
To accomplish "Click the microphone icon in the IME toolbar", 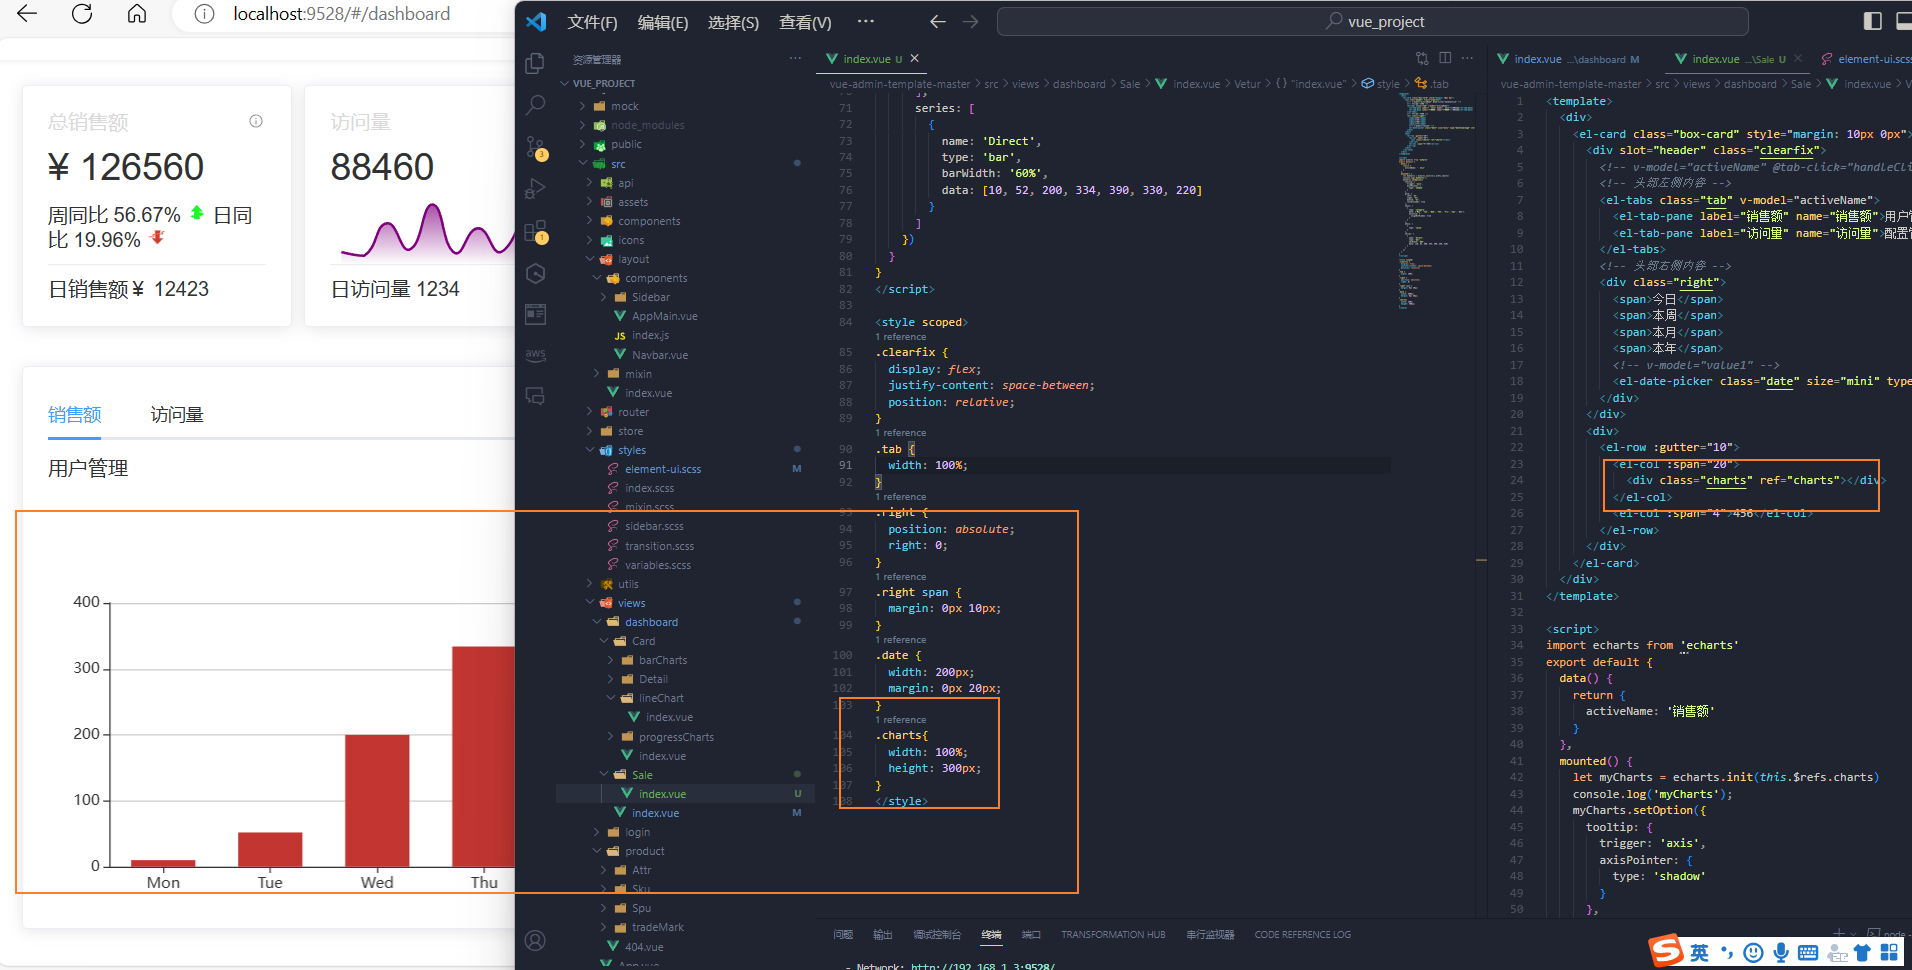I will pos(1781,953).
